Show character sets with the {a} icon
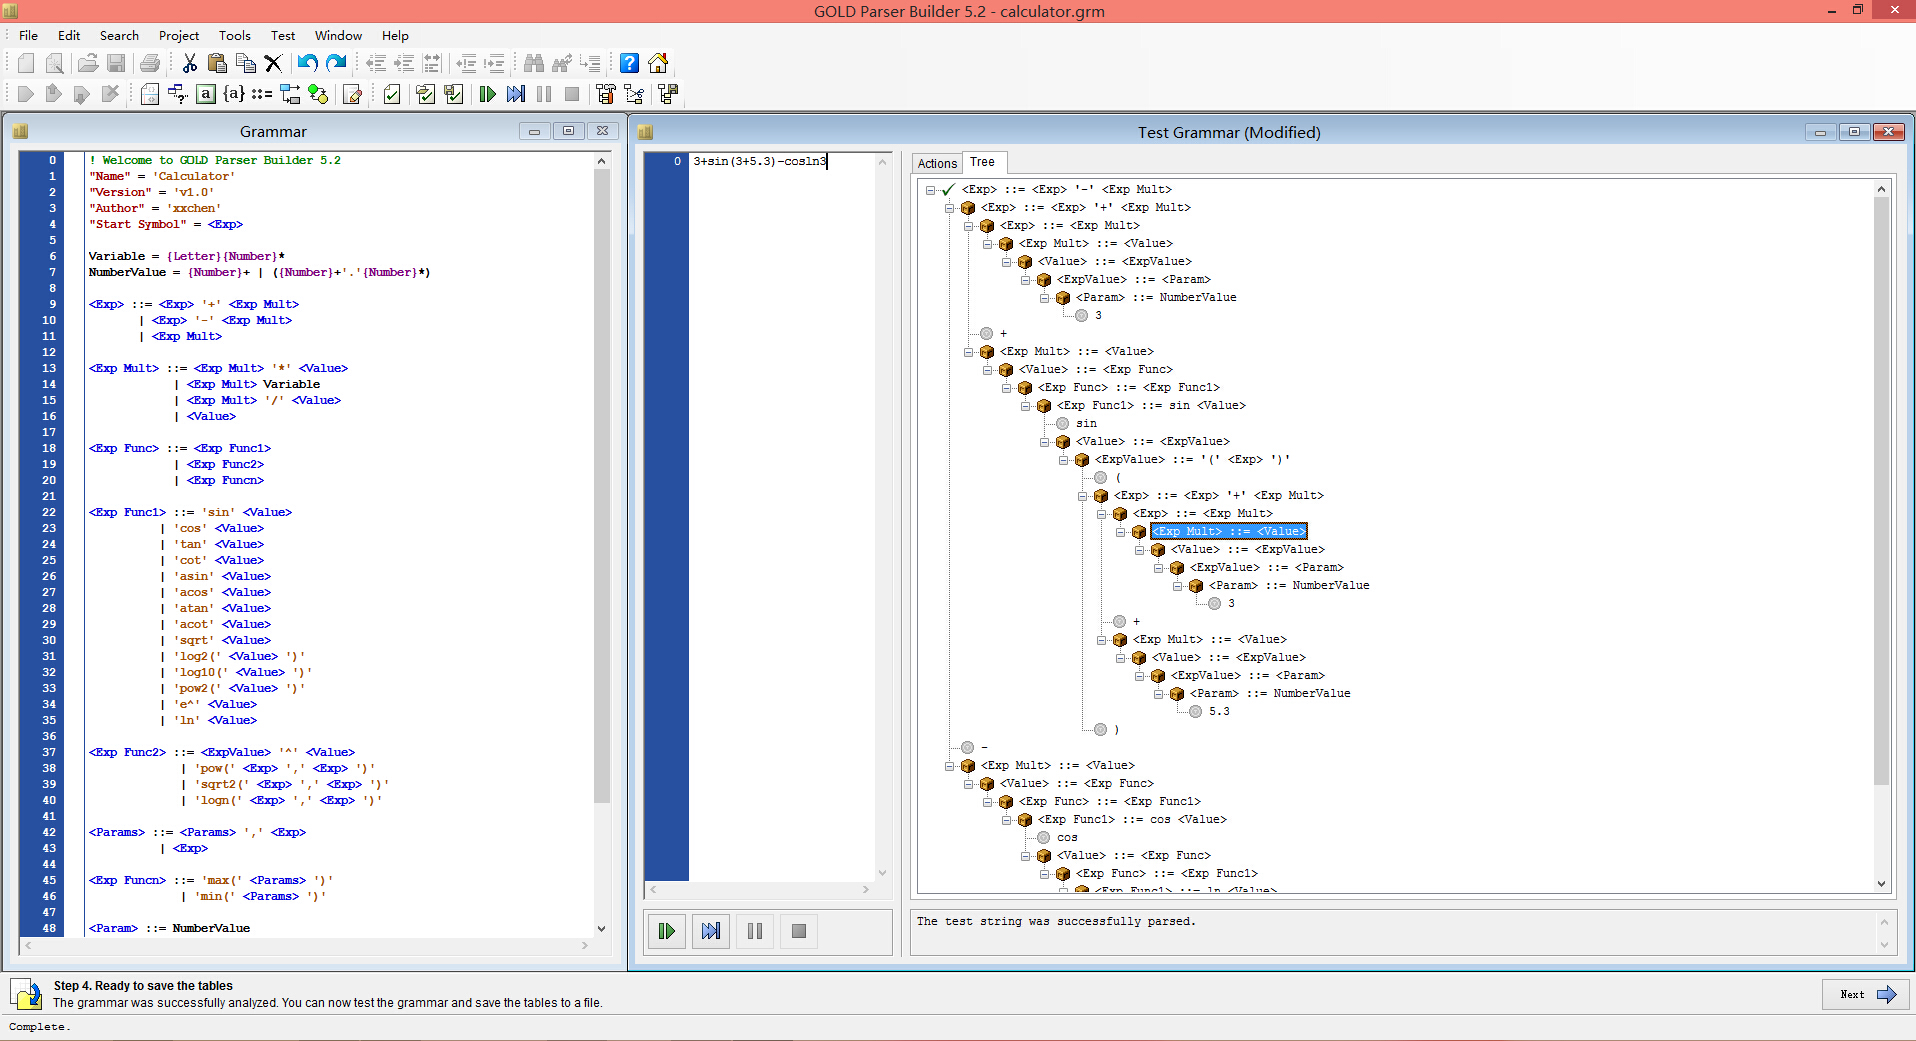 pyautogui.click(x=234, y=94)
